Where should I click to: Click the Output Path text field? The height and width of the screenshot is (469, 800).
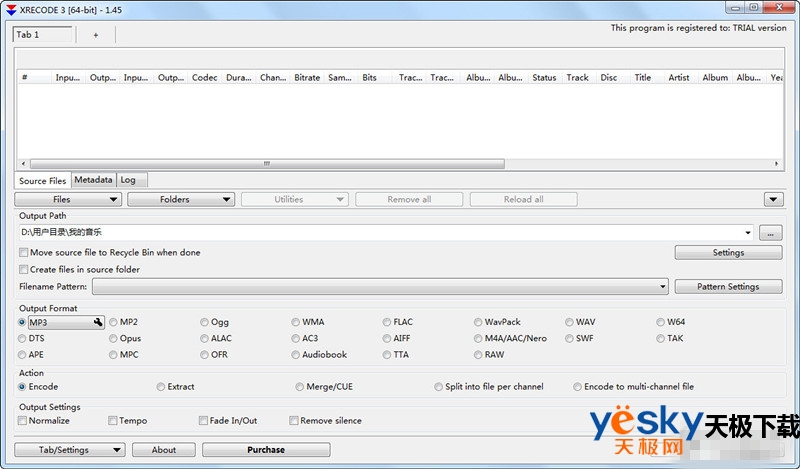(380, 232)
